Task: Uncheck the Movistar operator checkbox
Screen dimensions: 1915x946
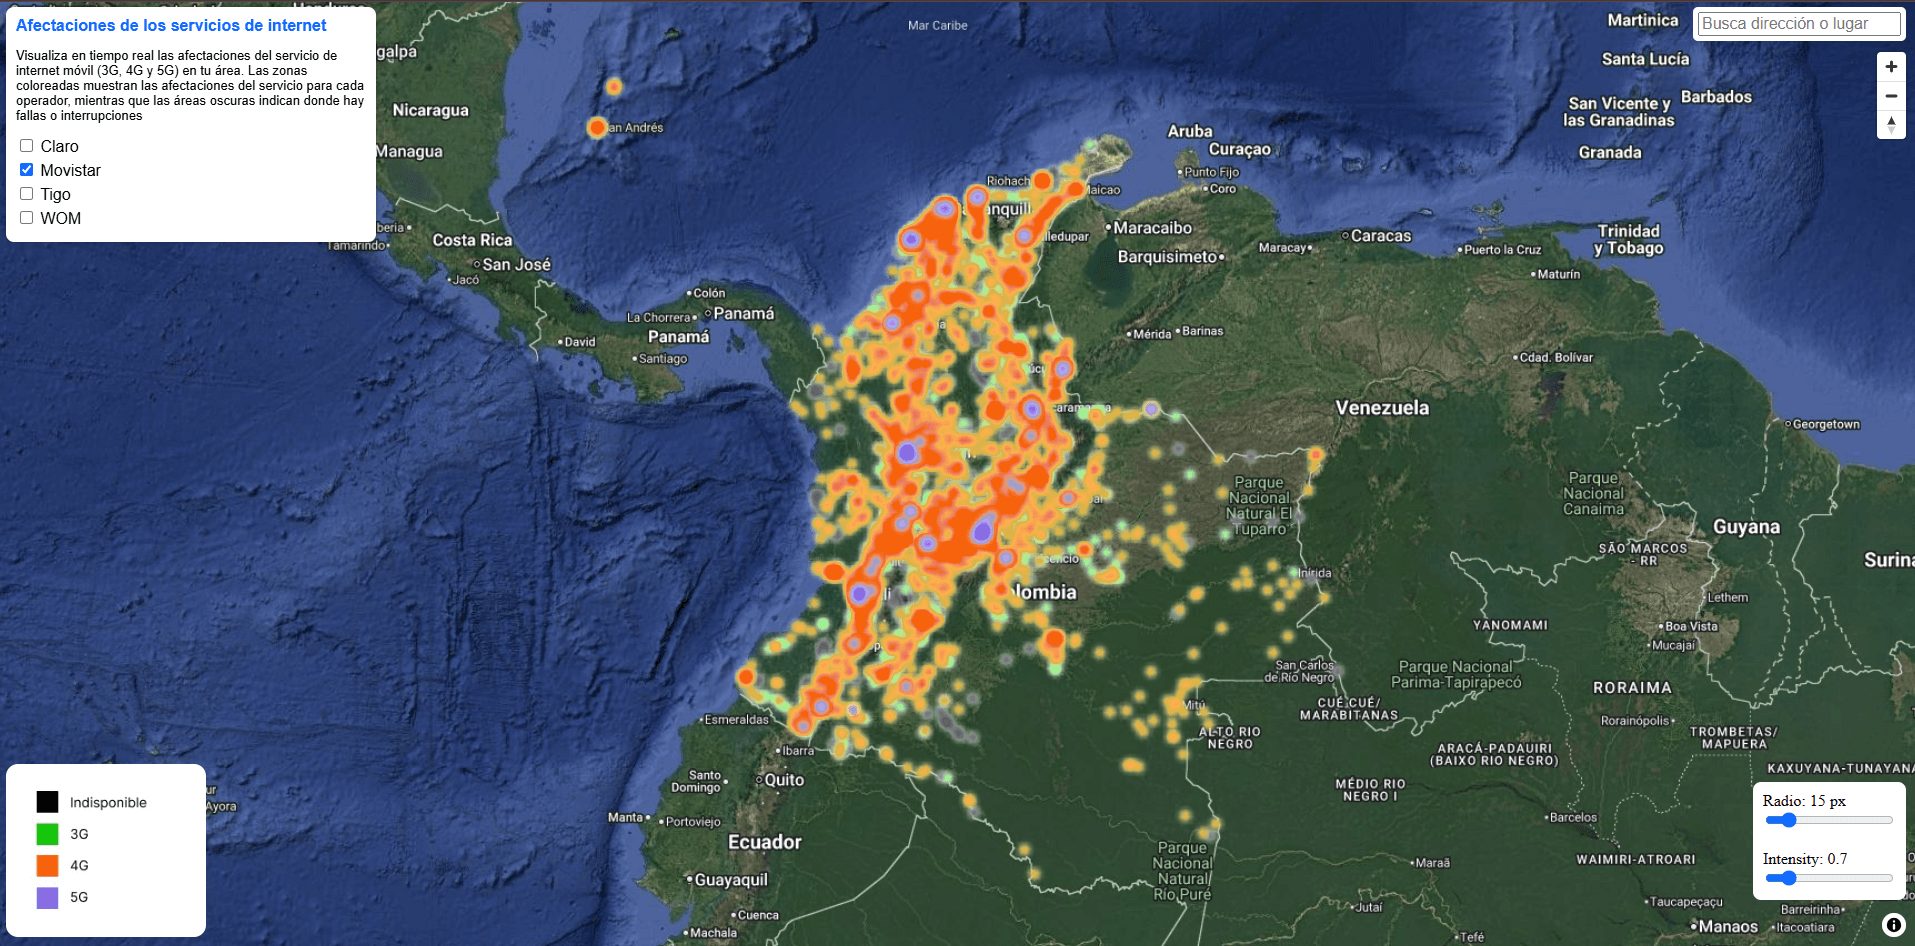Action: (27, 170)
